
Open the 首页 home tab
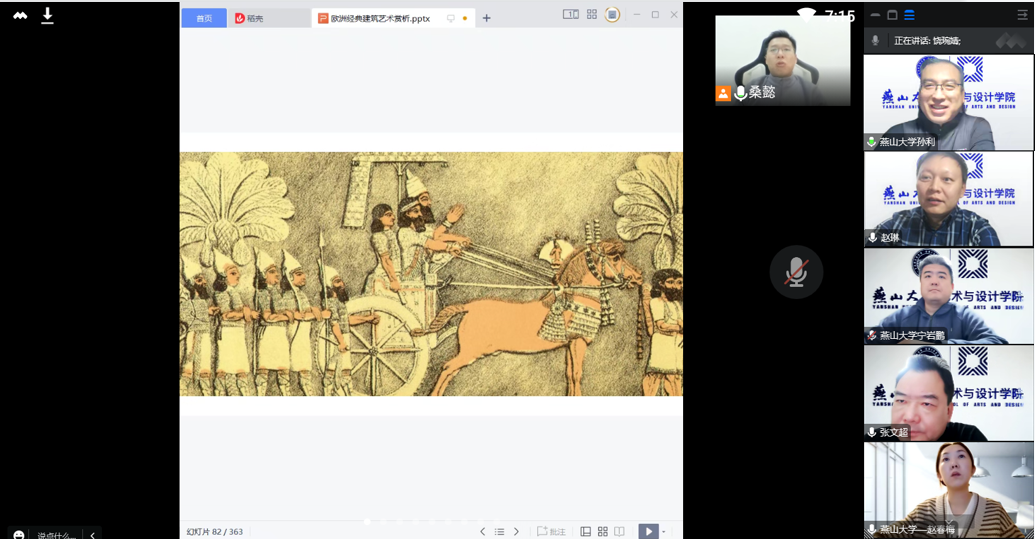tap(204, 18)
